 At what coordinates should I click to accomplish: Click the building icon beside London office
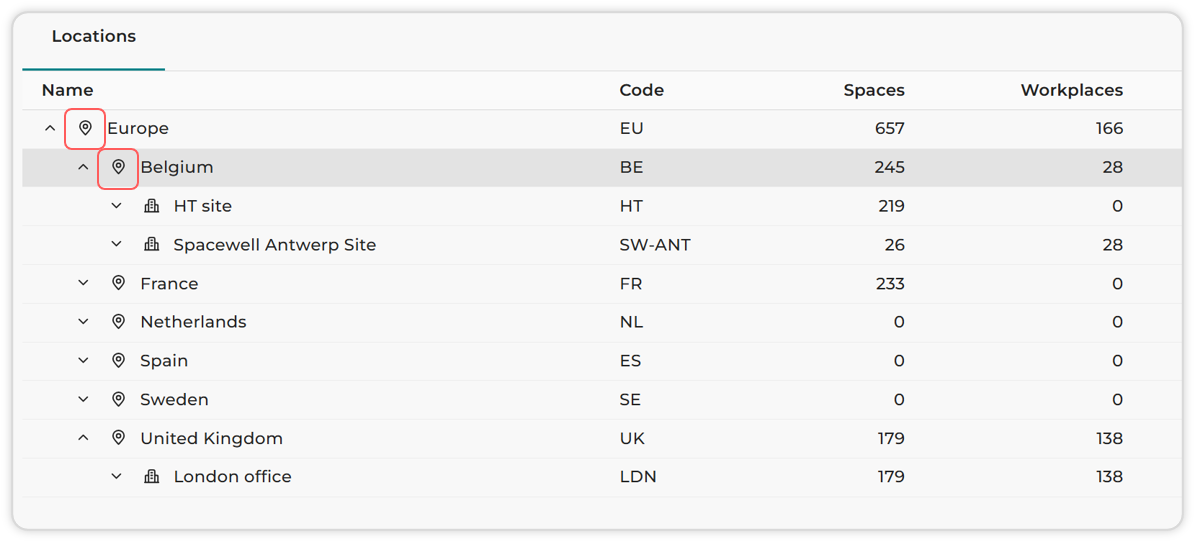click(152, 476)
